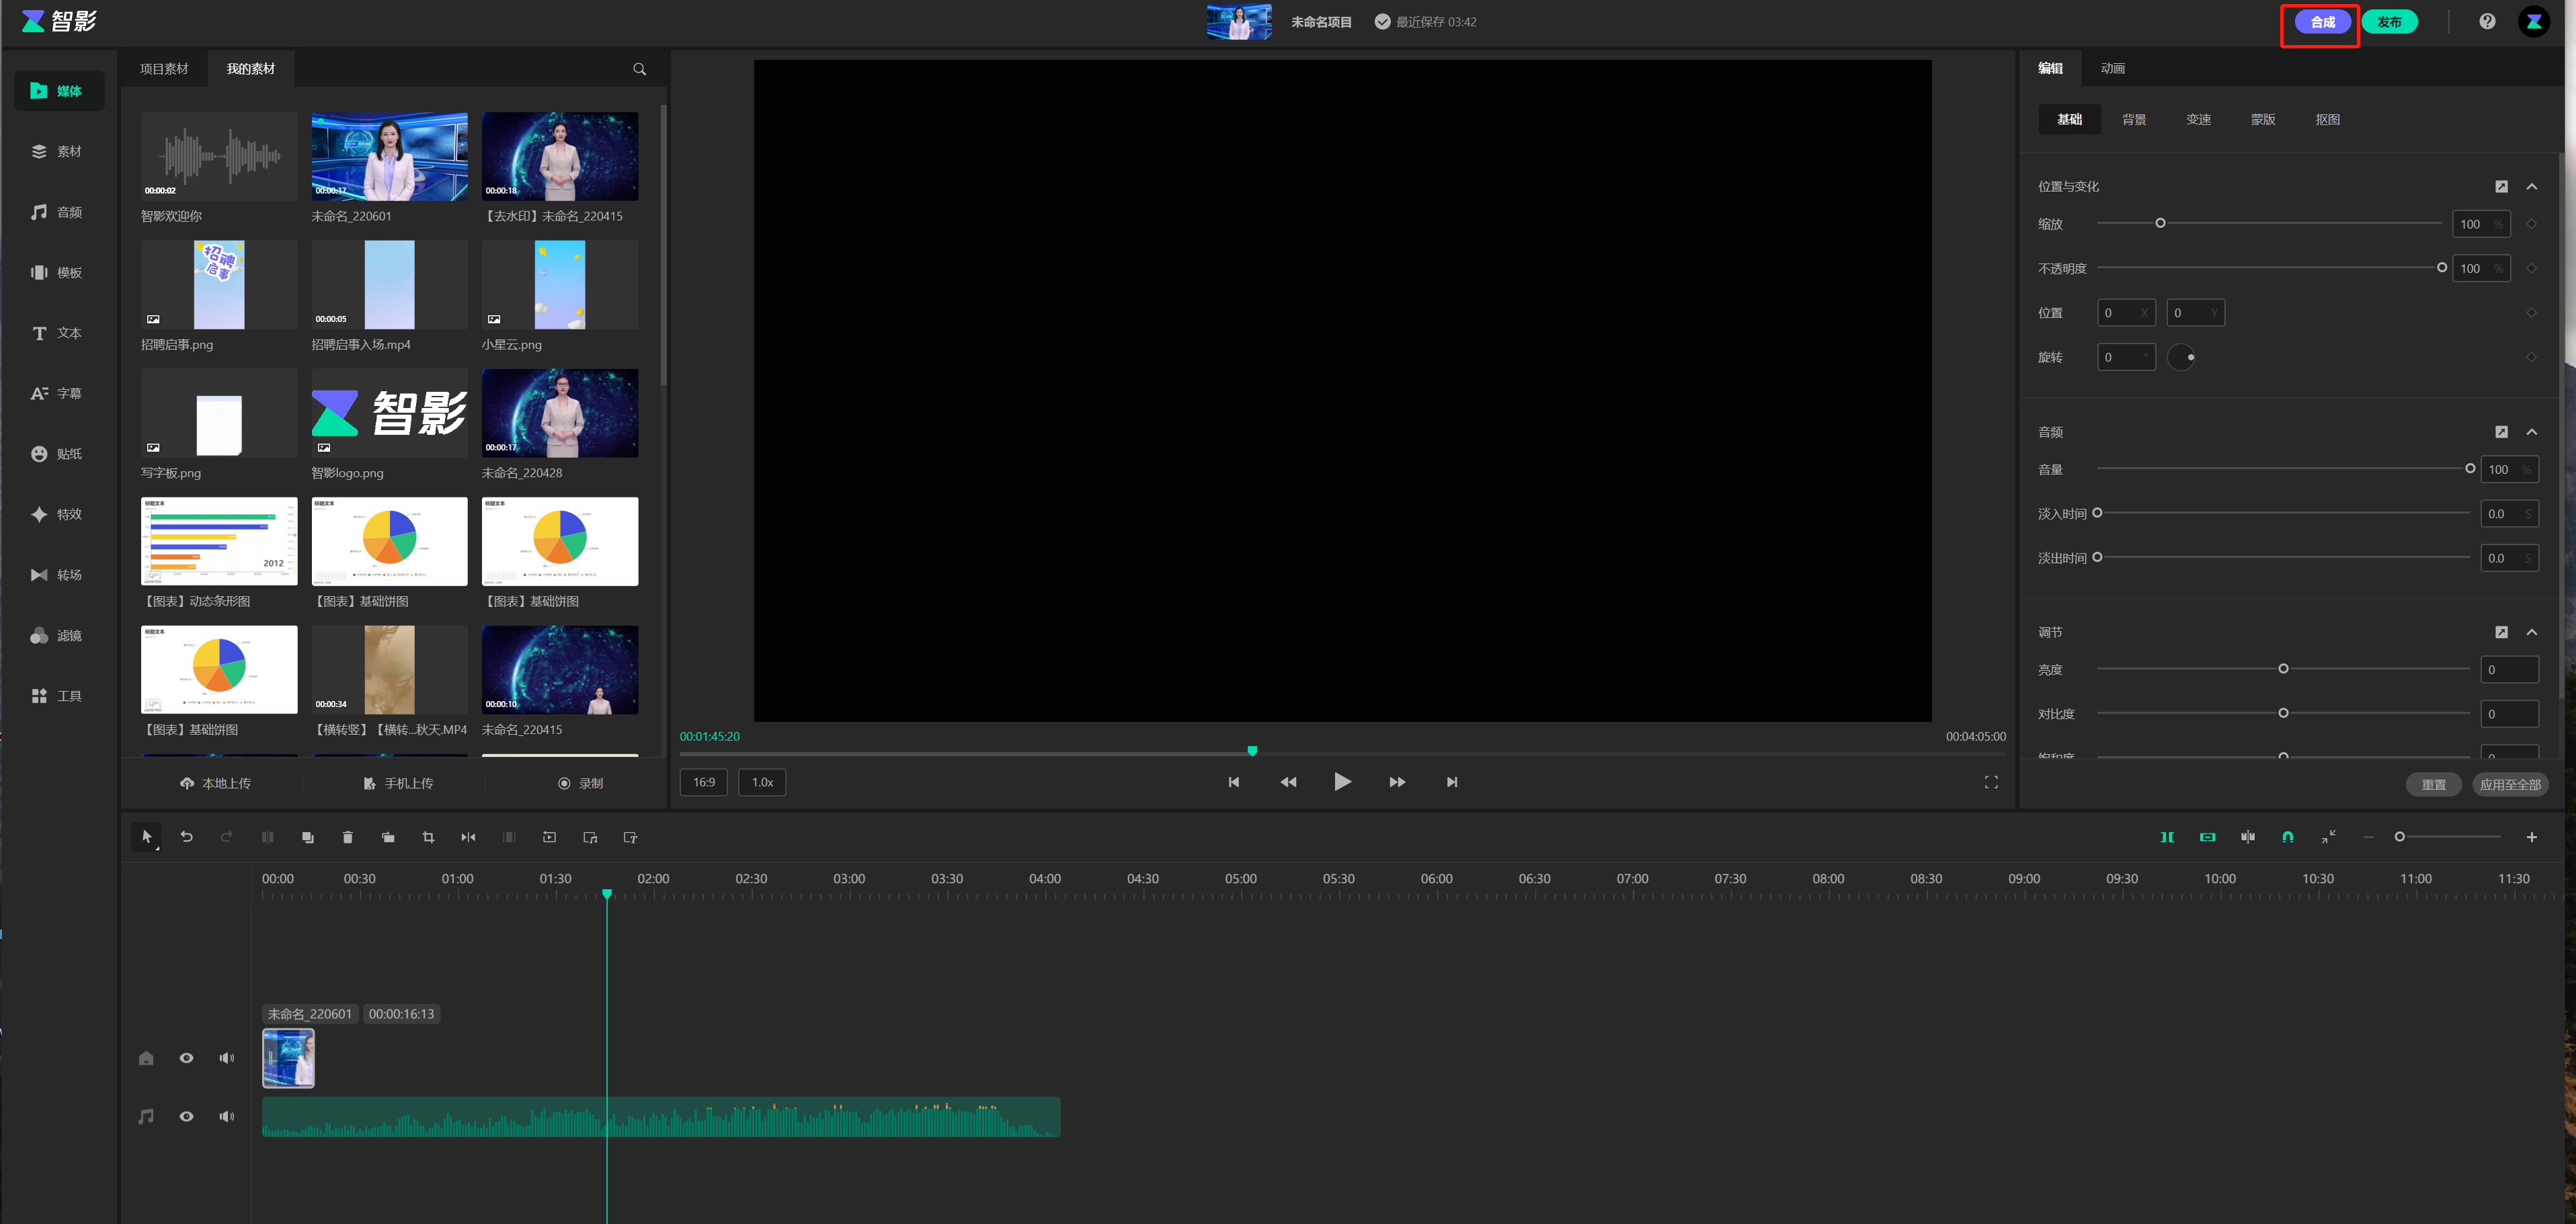
Task: Click the mirror flip icon in timeline toolbar
Action: click(x=468, y=837)
